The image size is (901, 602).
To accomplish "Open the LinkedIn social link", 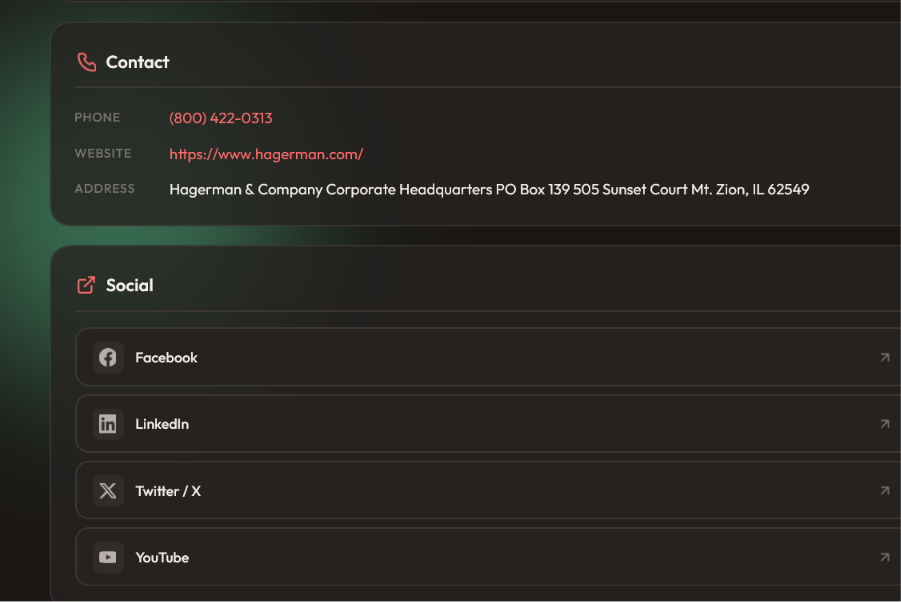I will [488, 424].
